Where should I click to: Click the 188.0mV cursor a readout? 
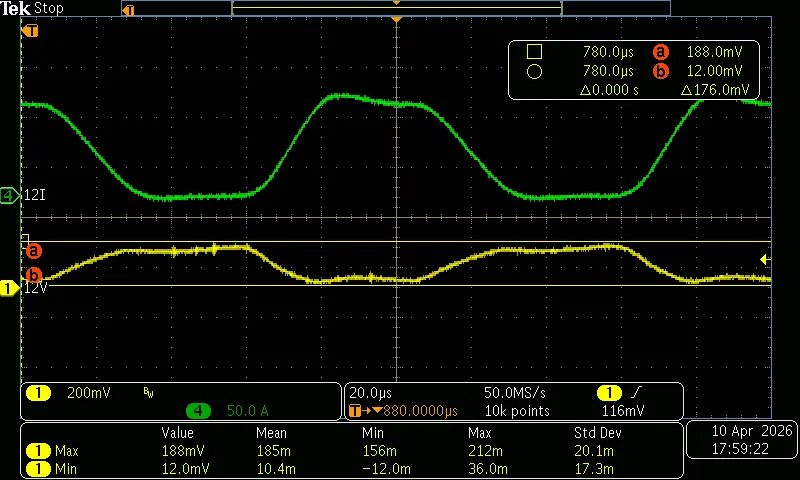pyautogui.click(x=714, y=52)
